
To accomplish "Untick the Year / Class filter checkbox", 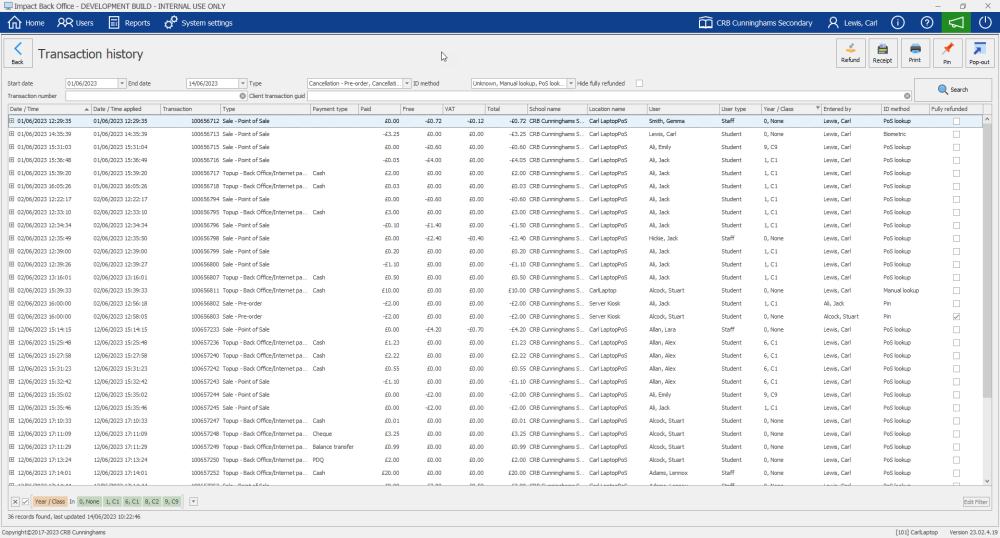I will tap(26, 501).
